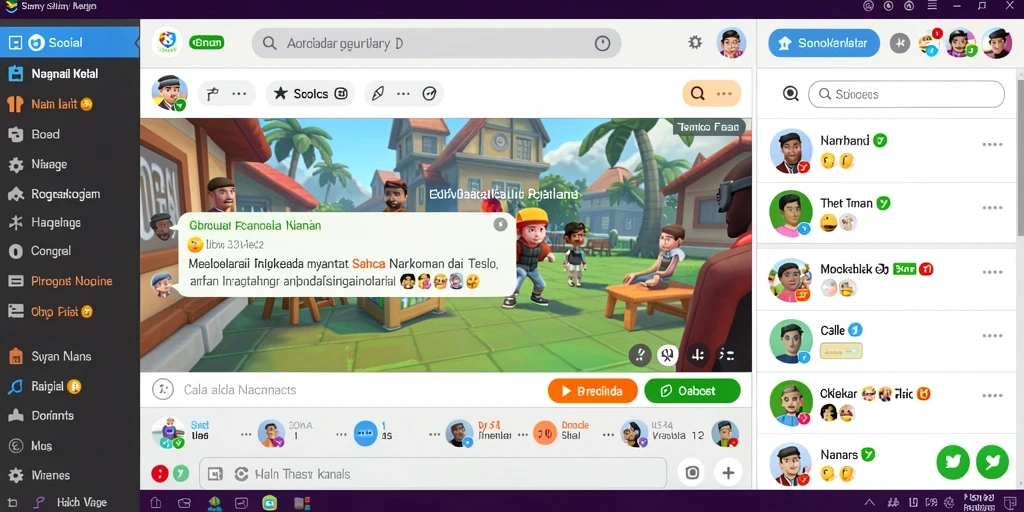Open three-dot options for Thet Tman contact
Screen dimensions: 1024x512
click(992, 208)
